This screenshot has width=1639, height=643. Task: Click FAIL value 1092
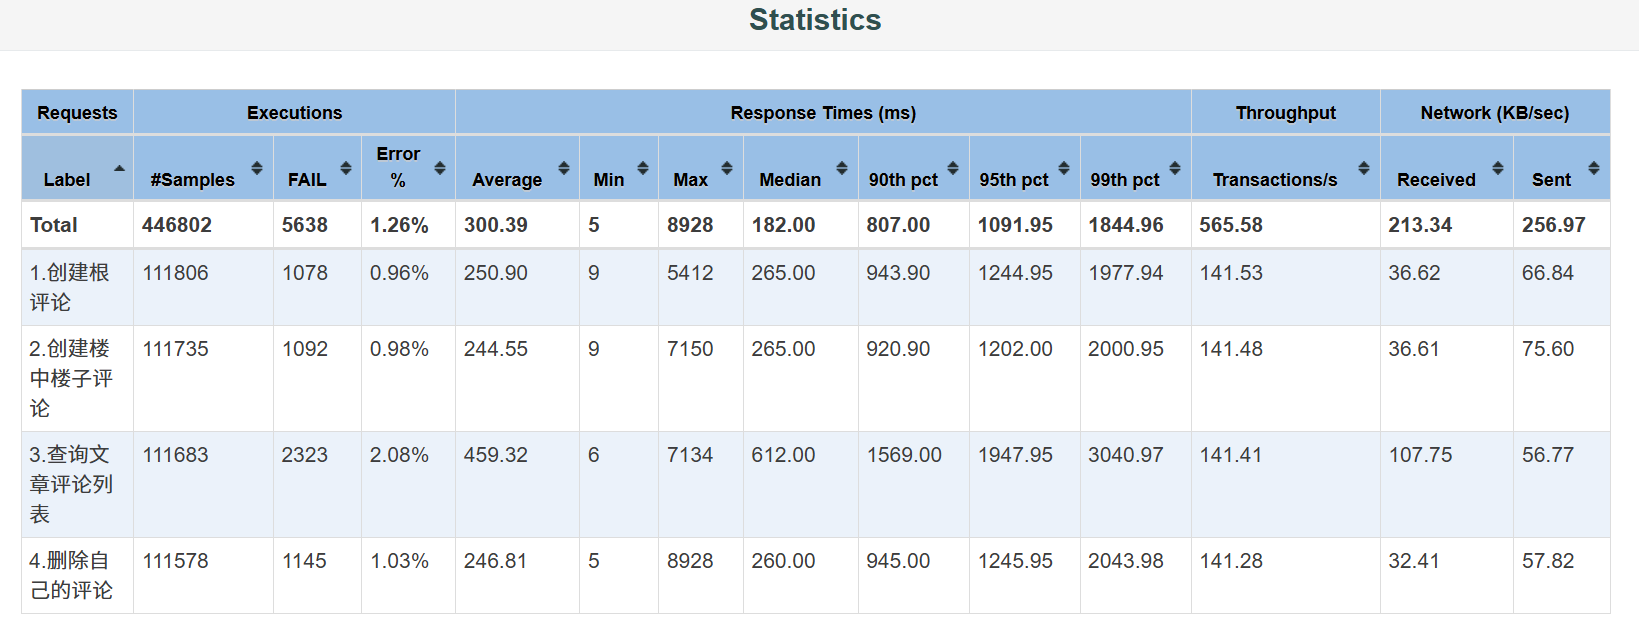point(305,349)
